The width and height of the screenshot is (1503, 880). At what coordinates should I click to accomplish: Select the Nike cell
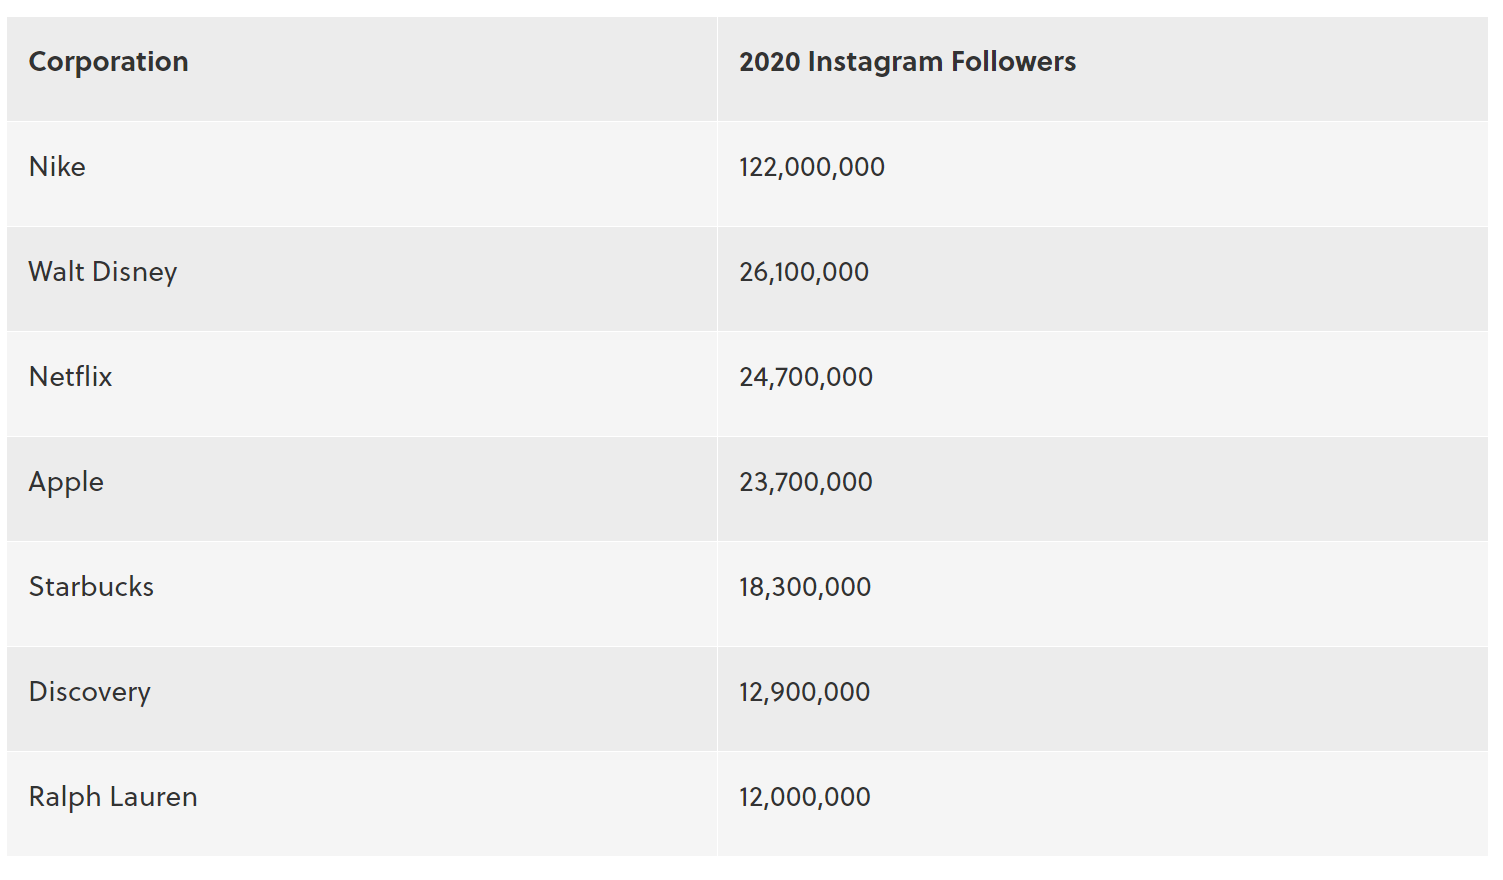[x=57, y=167]
